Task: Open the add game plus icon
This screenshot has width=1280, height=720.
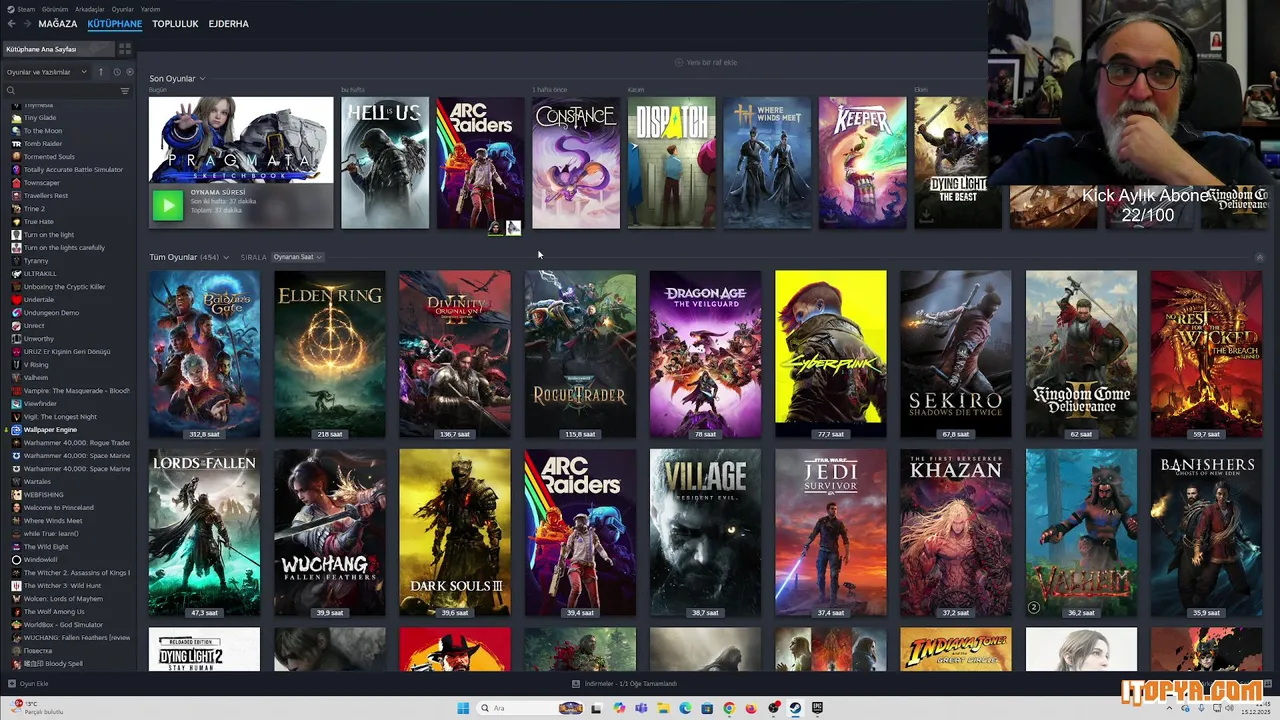Action: [x=12, y=684]
